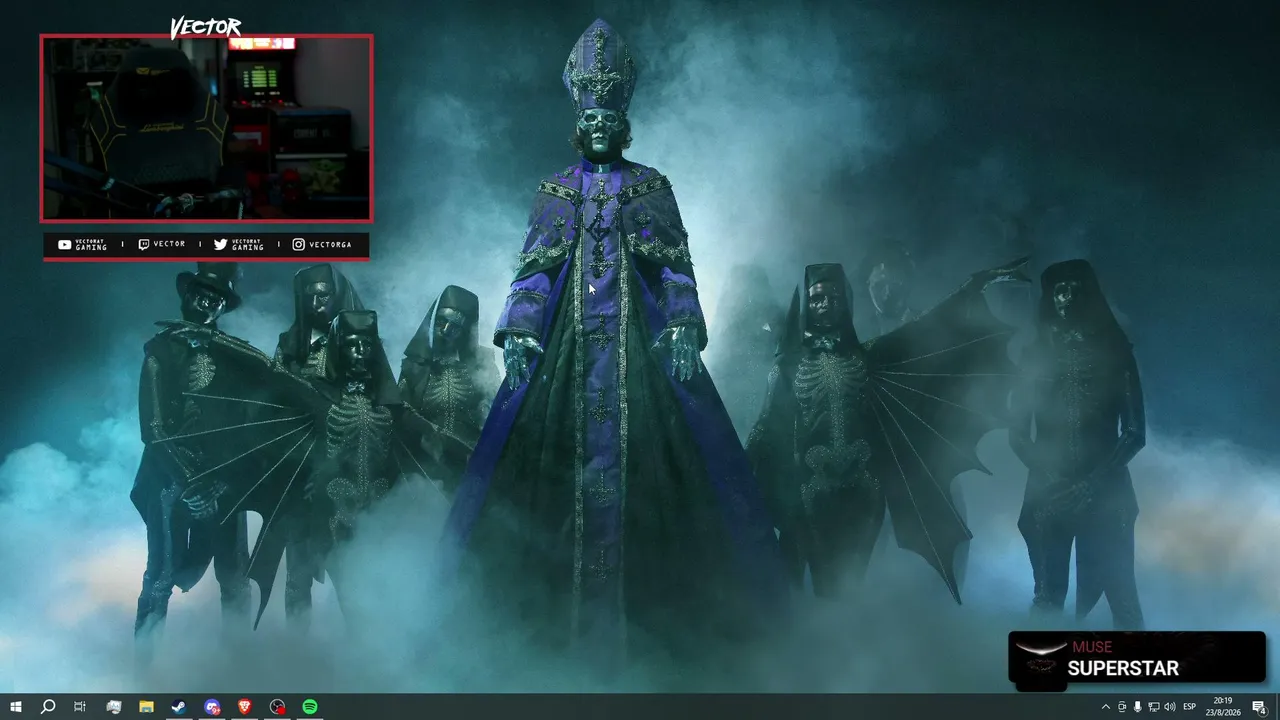
Task: Open taskbar search magnifier
Action: pyautogui.click(x=47, y=707)
